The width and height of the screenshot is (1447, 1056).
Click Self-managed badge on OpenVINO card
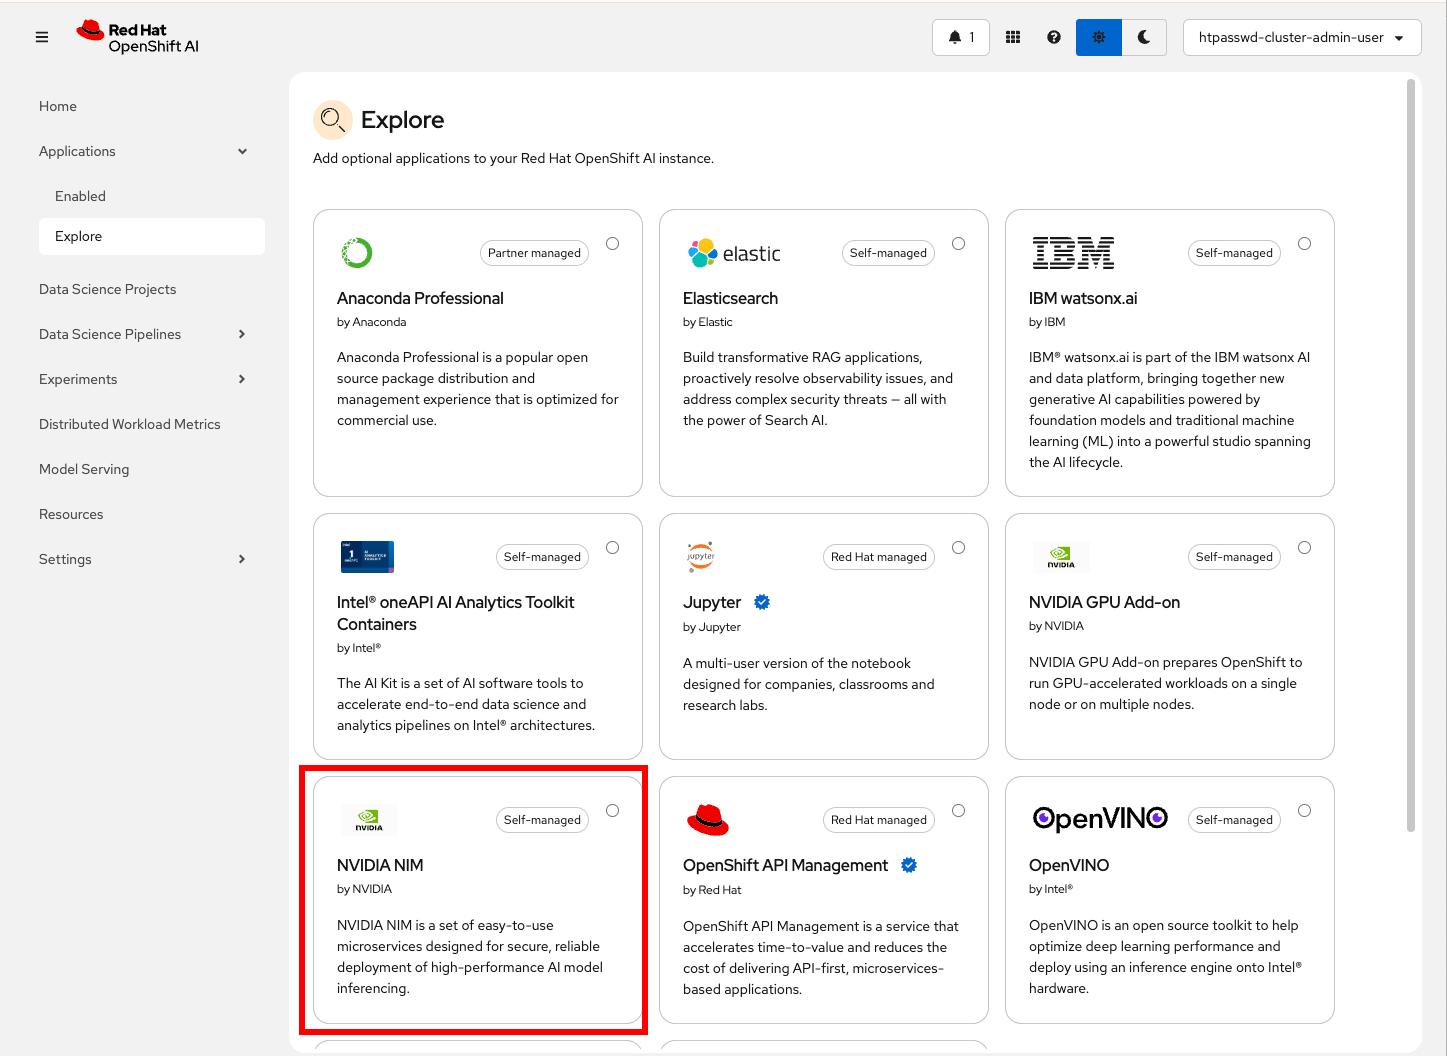(x=1234, y=820)
